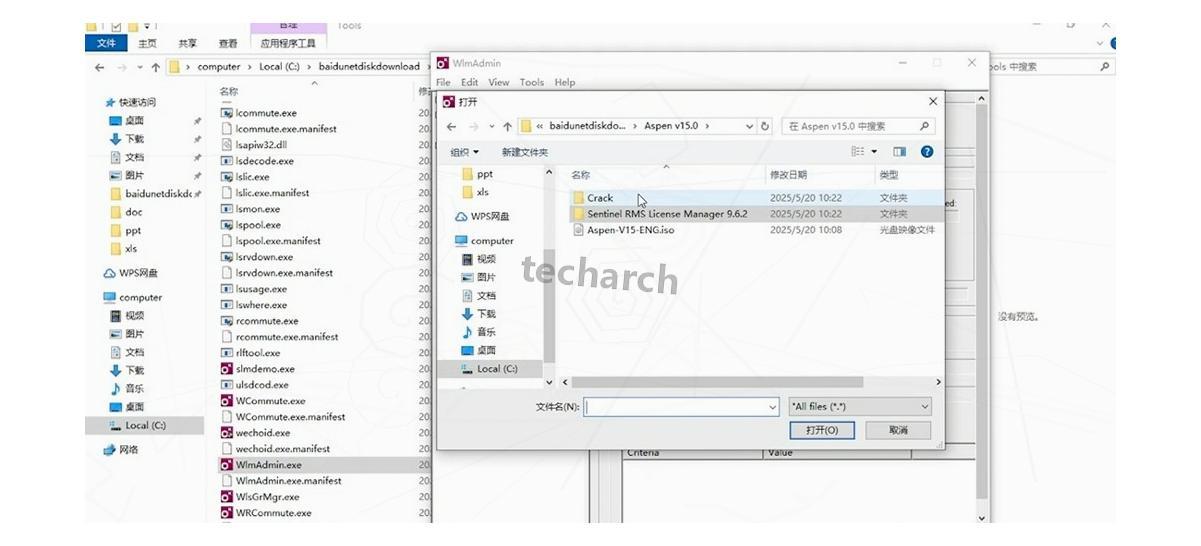The height and width of the screenshot is (546, 1201).
Task: Open WlmAdmin Tools menu
Action: pyautogui.click(x=531, y=82)
